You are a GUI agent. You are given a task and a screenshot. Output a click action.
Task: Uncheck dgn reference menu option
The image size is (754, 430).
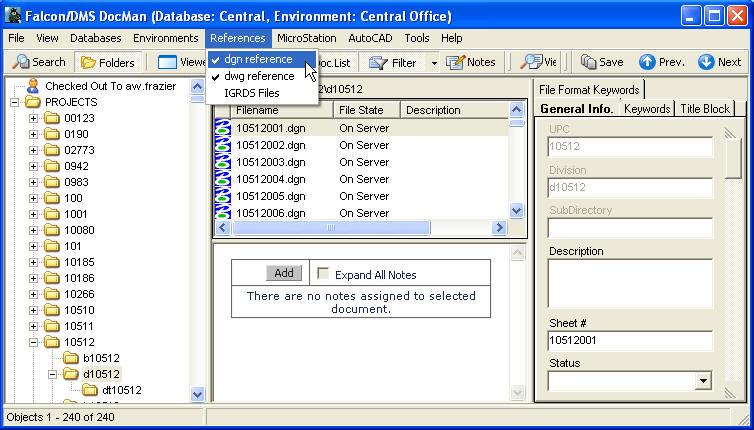258,59
